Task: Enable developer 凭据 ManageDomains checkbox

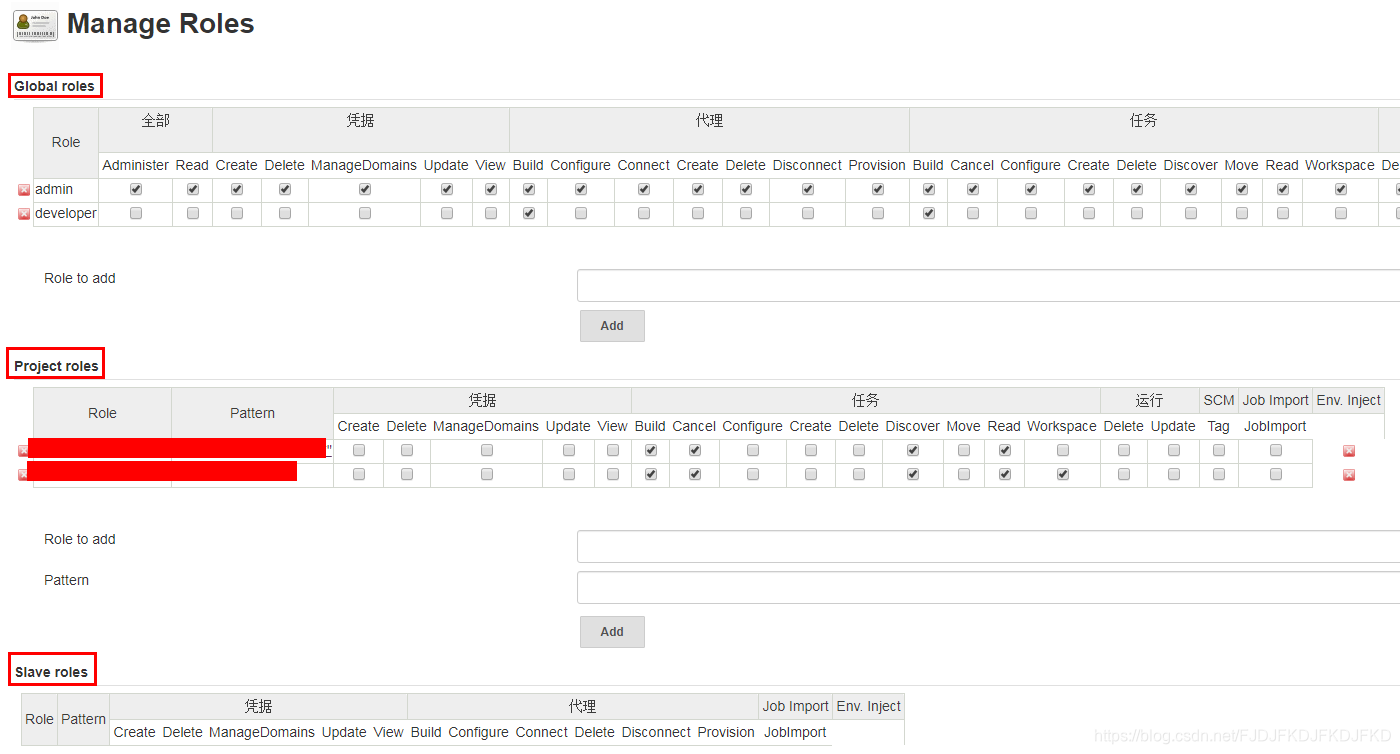Action: tap(365, 213)
